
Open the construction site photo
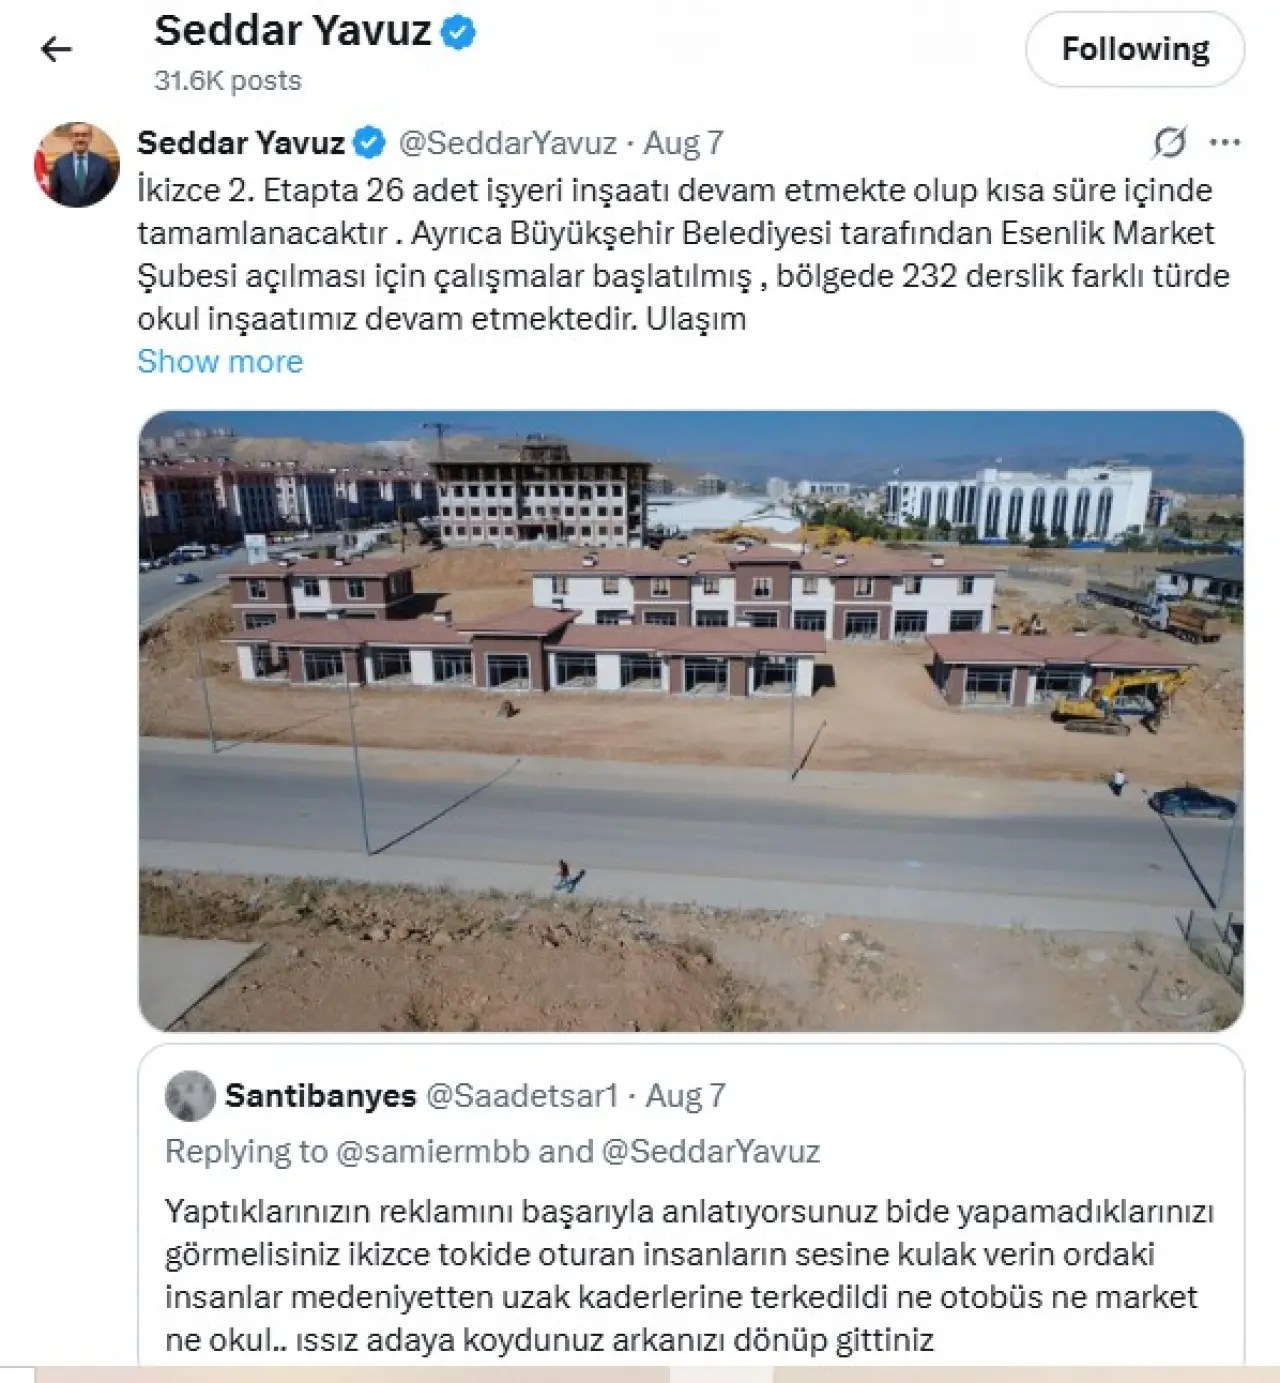click(x=691, y=721)
